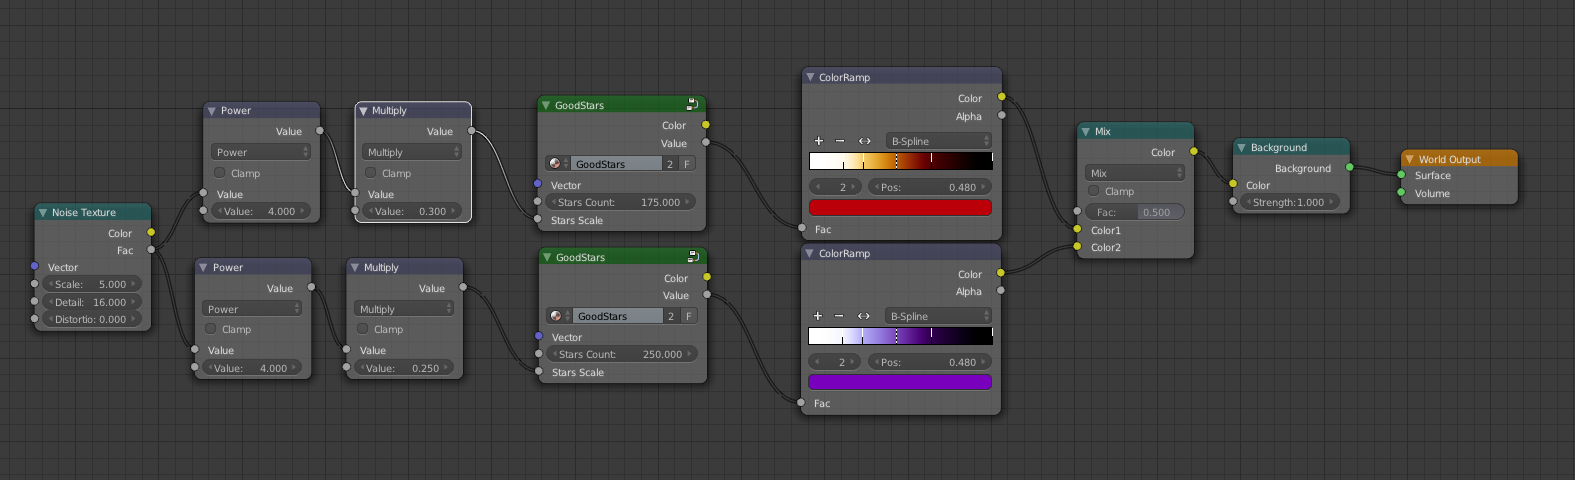Flip the purple ColorRamp gradient
This screenshot has height=480, width=1575.
[x=864, y=316]
